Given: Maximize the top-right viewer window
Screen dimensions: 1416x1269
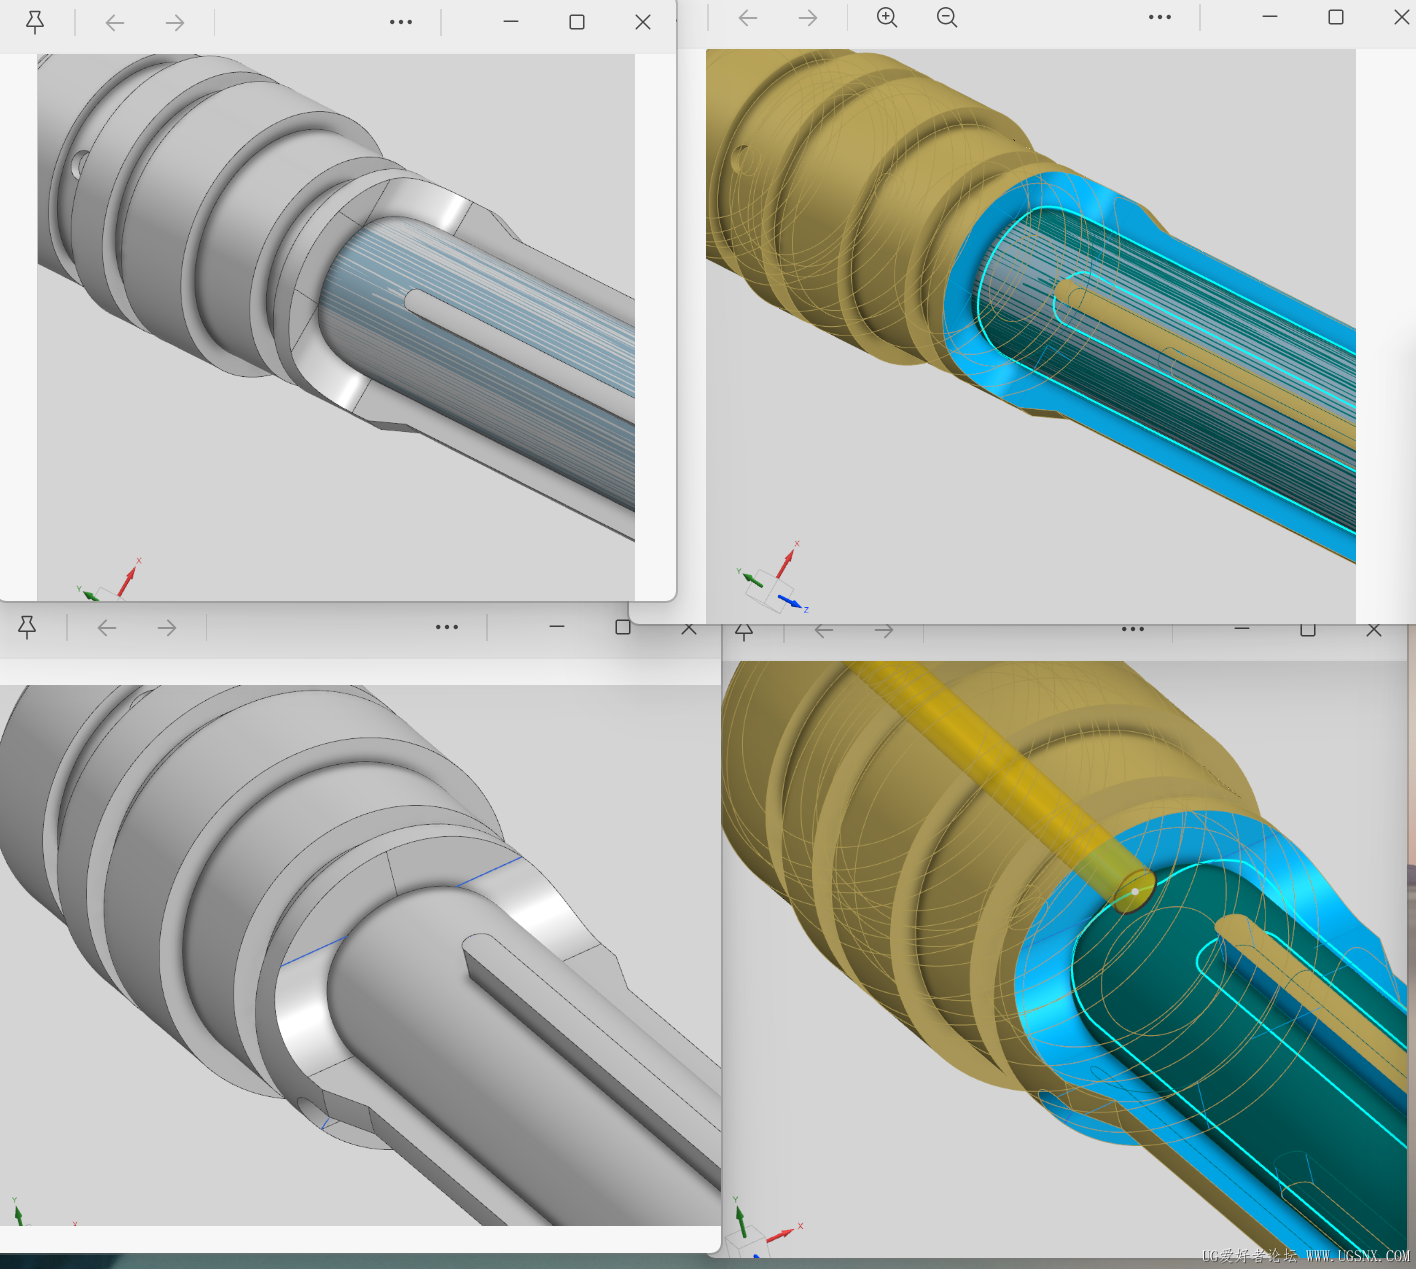Looking at the screenshot, I should (x=1336, y=17).
